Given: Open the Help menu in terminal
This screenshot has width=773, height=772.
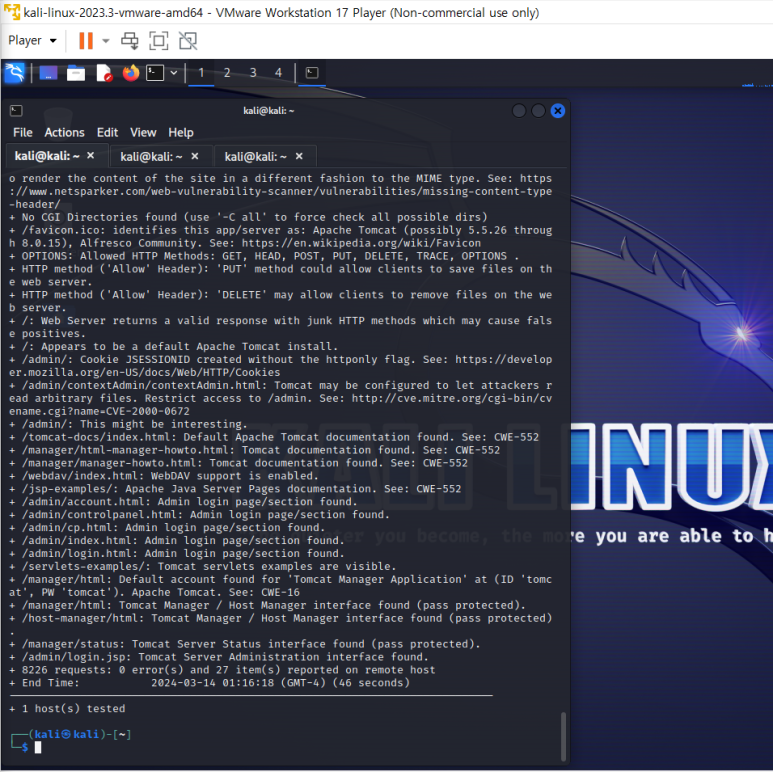Looking at the screenshot, I should click(181, 133).
